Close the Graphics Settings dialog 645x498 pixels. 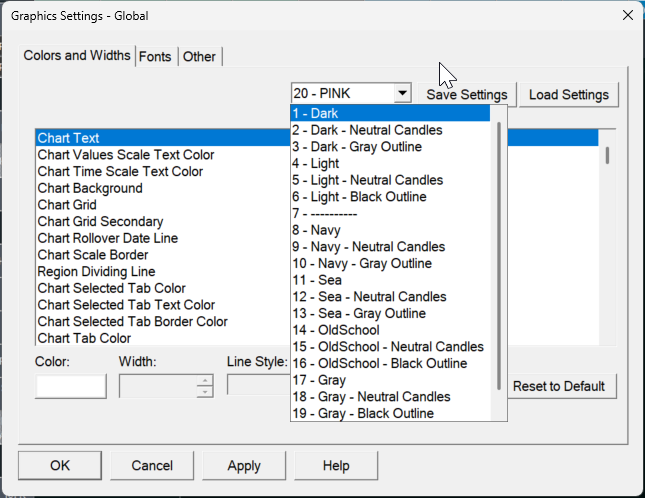627,15
